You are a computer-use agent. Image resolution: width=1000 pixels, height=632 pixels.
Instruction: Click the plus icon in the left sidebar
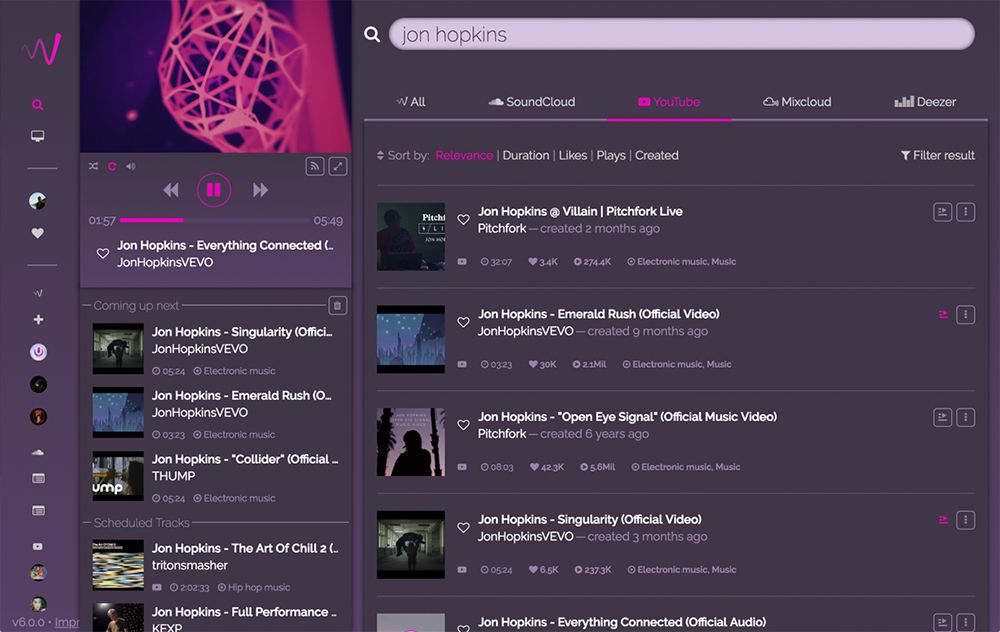click(x=38, y=320)
